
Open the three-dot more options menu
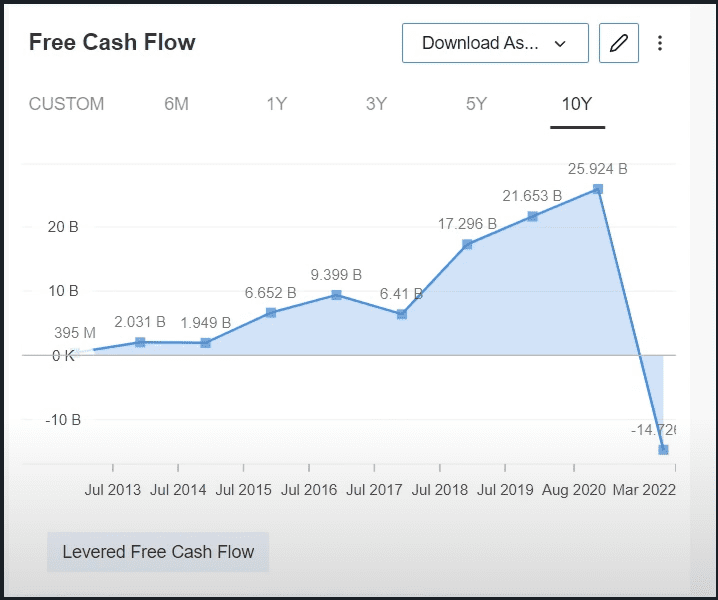[660, 43]
